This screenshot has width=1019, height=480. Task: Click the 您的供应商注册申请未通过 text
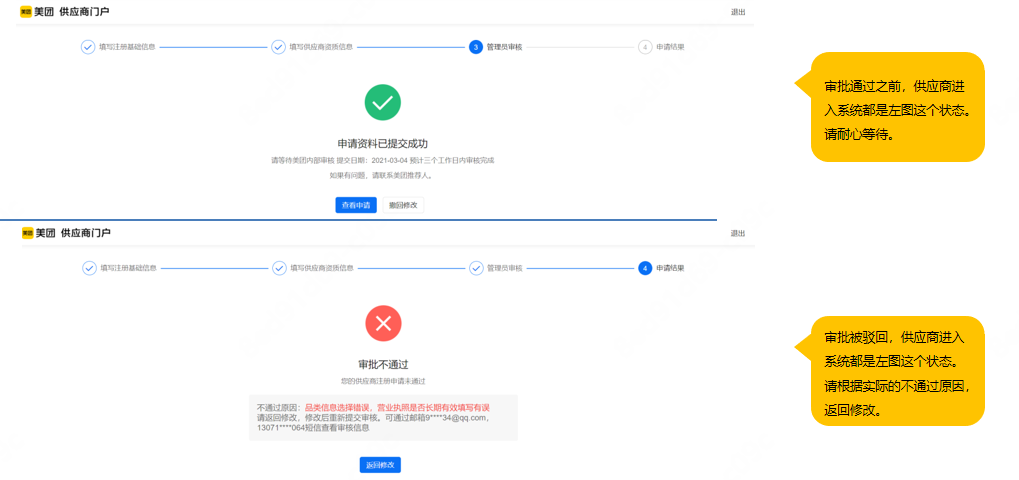point(383,381)
